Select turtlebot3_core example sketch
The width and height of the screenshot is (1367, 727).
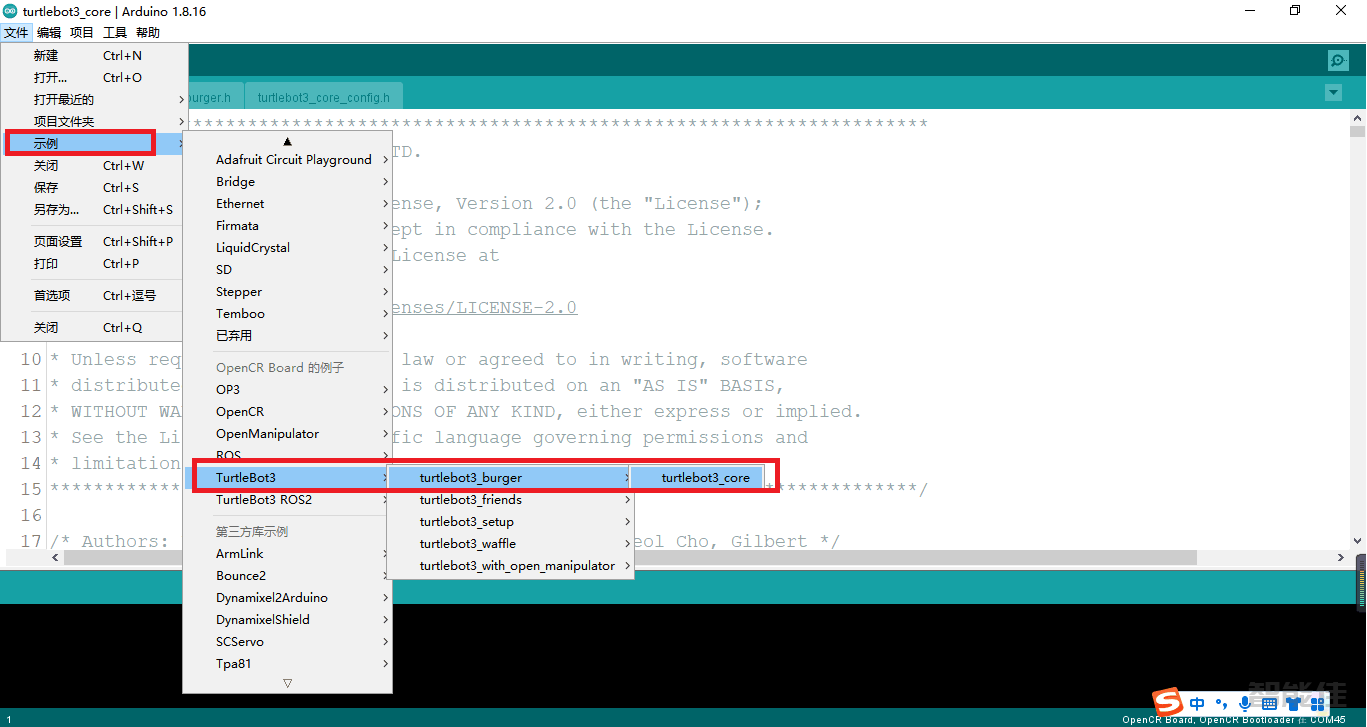click(x=705, y=478)
